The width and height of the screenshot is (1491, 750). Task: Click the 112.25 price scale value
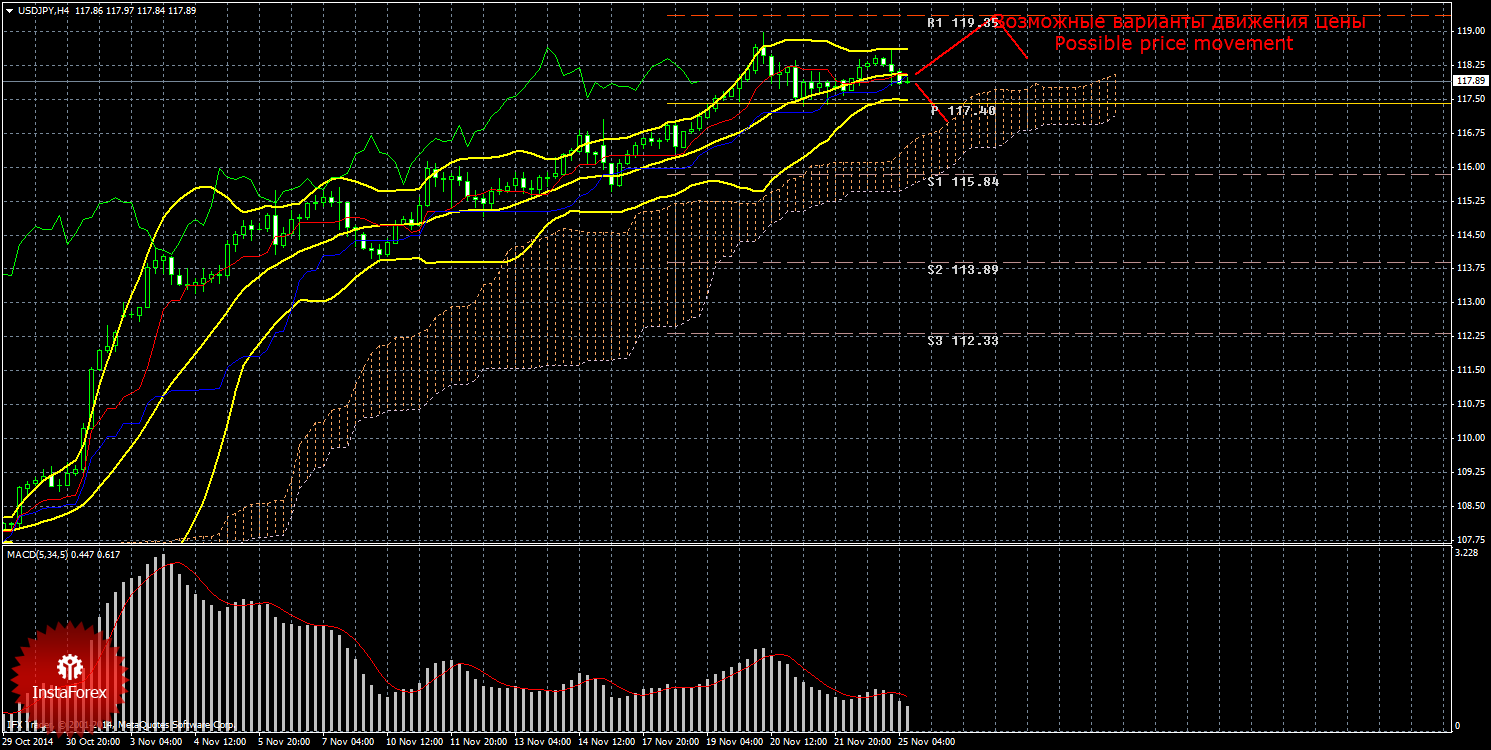[1470, 336]
